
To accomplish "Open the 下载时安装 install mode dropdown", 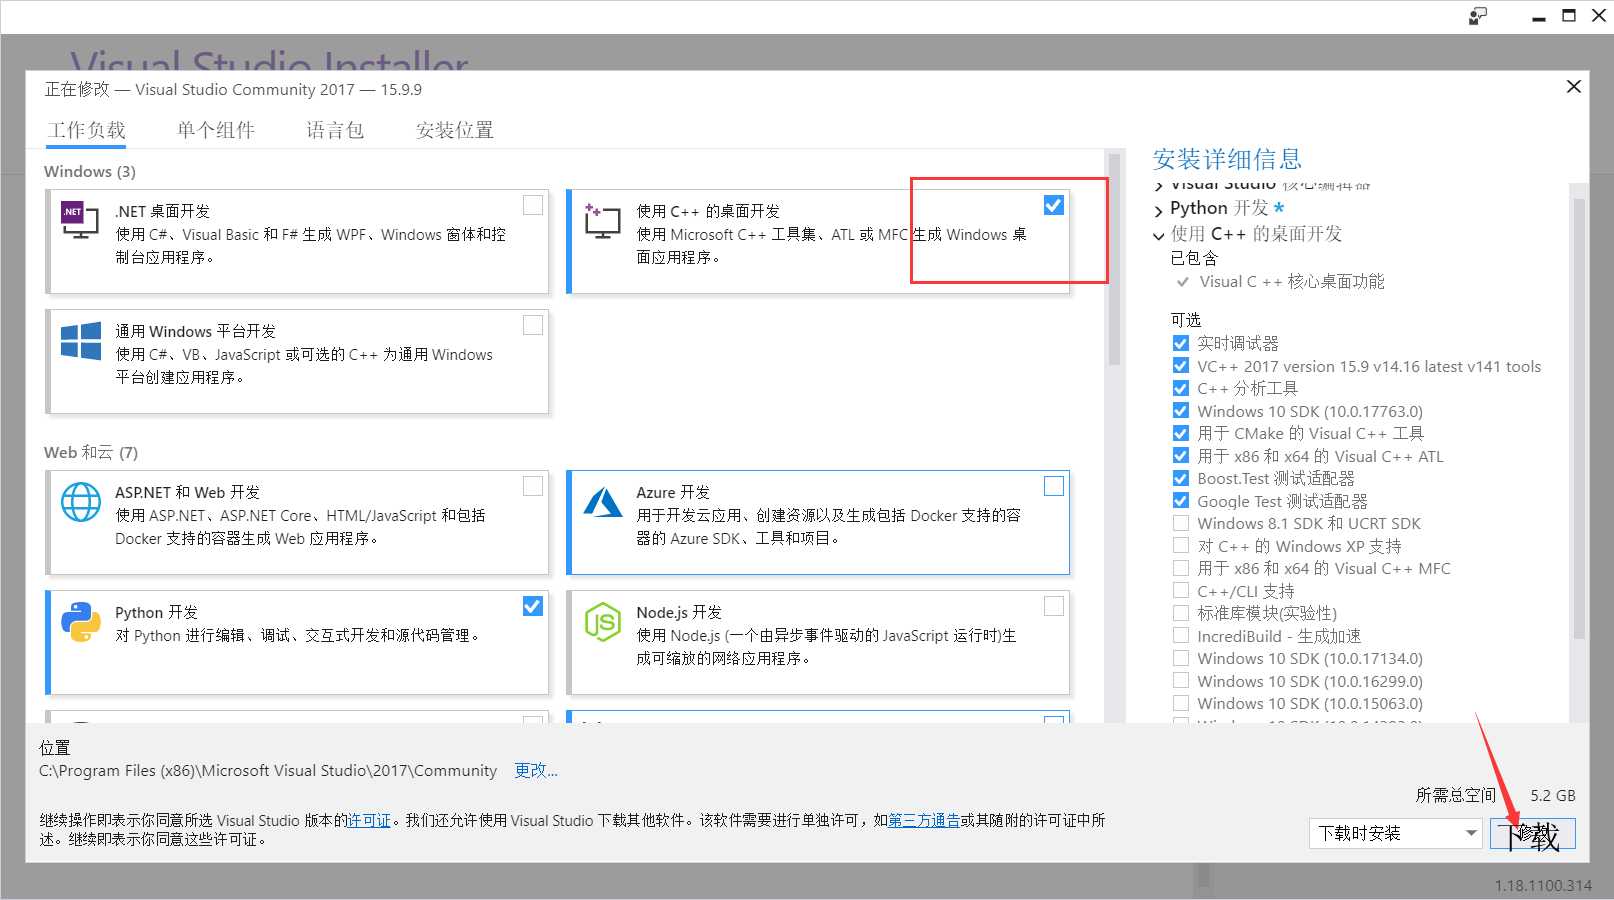I will (x=1395, y=833).
